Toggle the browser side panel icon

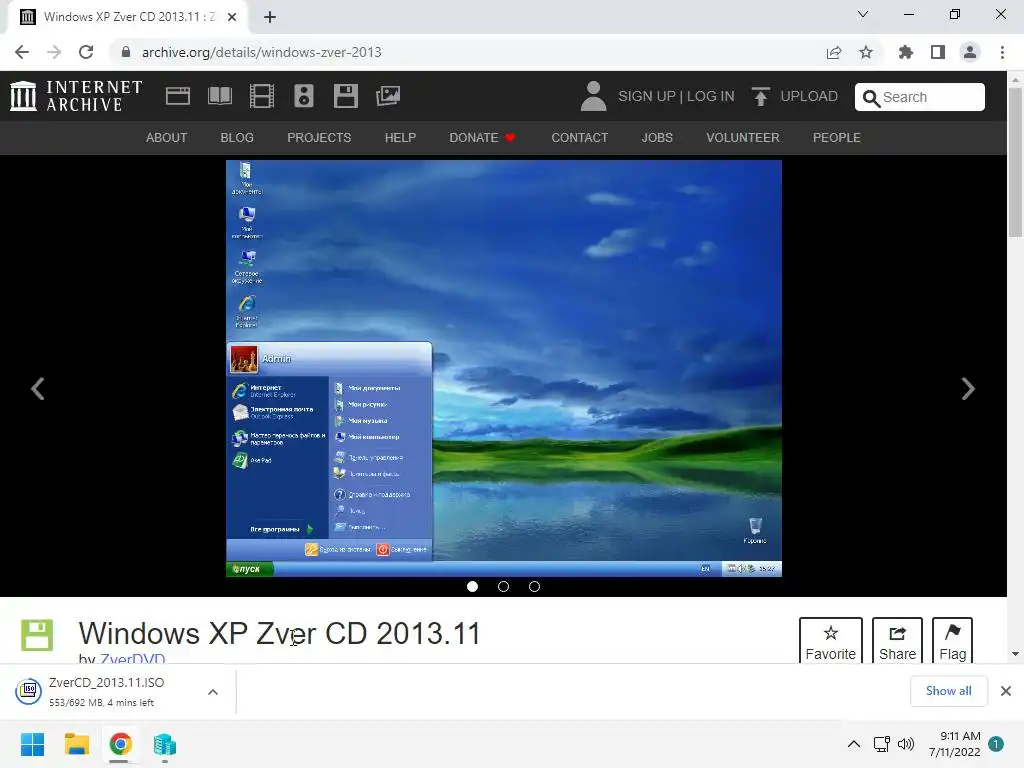pyautogui.click(x=938, y=52)
